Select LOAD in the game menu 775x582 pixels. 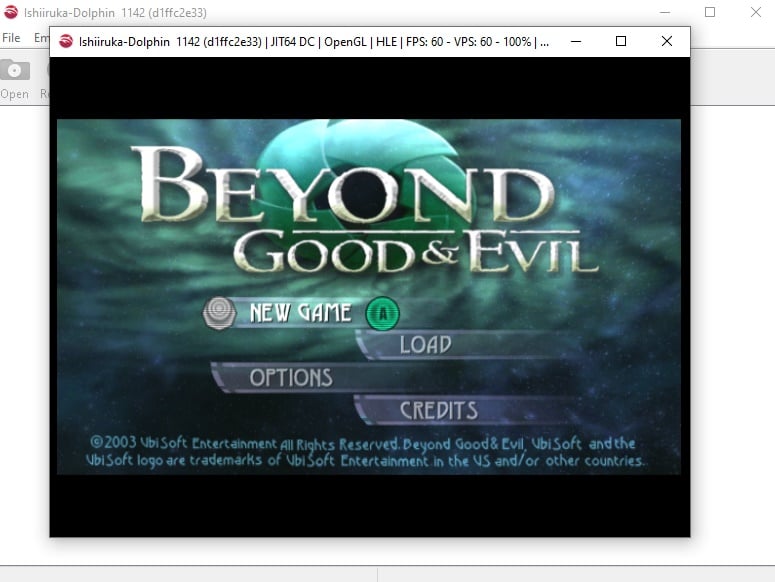(x=425, y=345)
